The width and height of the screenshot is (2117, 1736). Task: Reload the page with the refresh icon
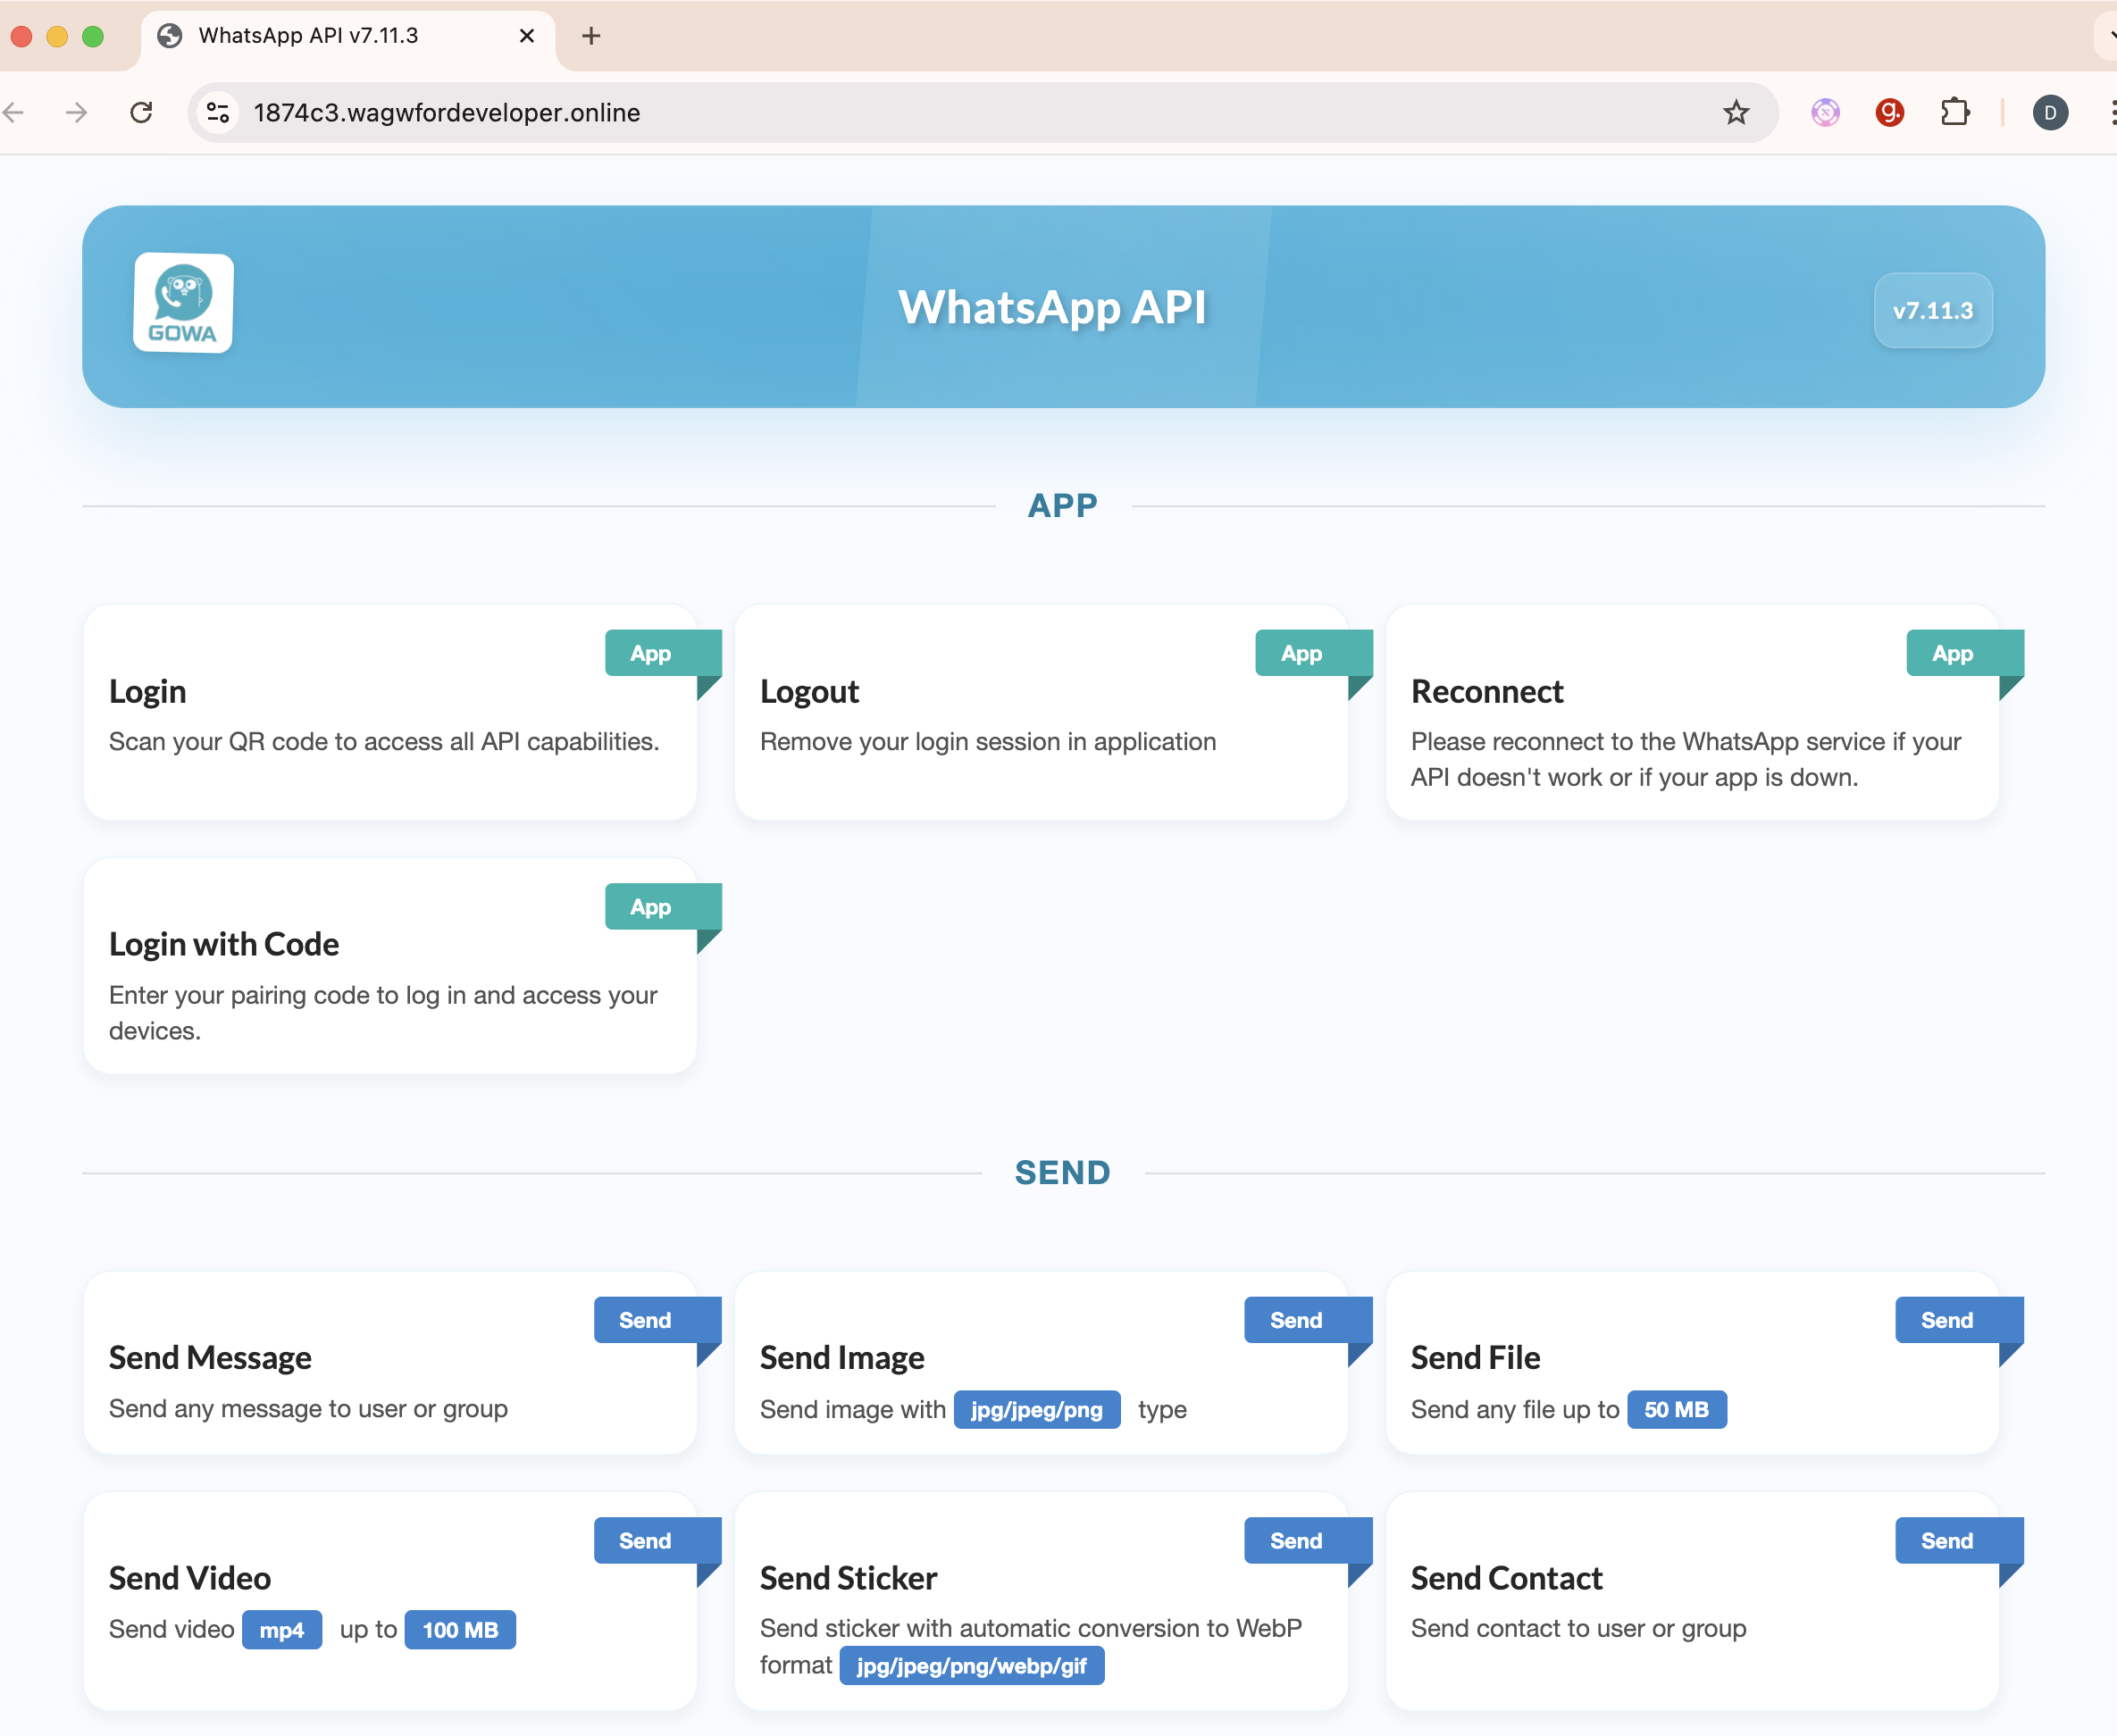click(141, 112)
